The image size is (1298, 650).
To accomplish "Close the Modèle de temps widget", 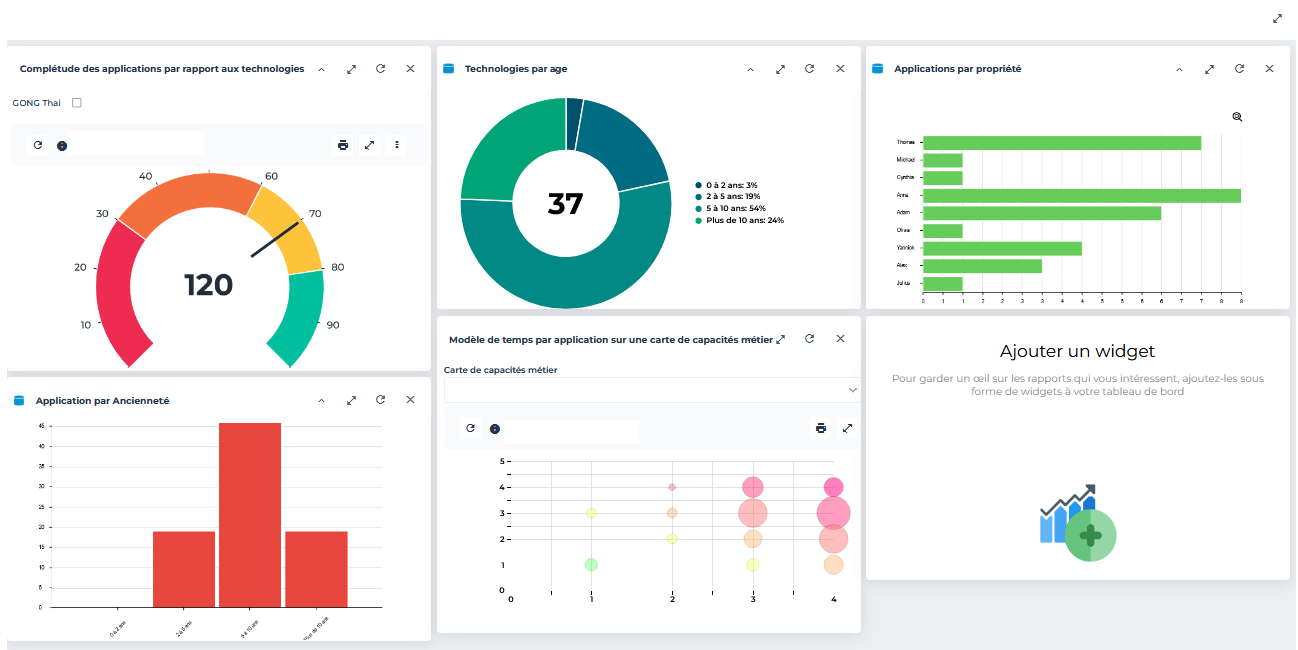I will coord(840,339).
